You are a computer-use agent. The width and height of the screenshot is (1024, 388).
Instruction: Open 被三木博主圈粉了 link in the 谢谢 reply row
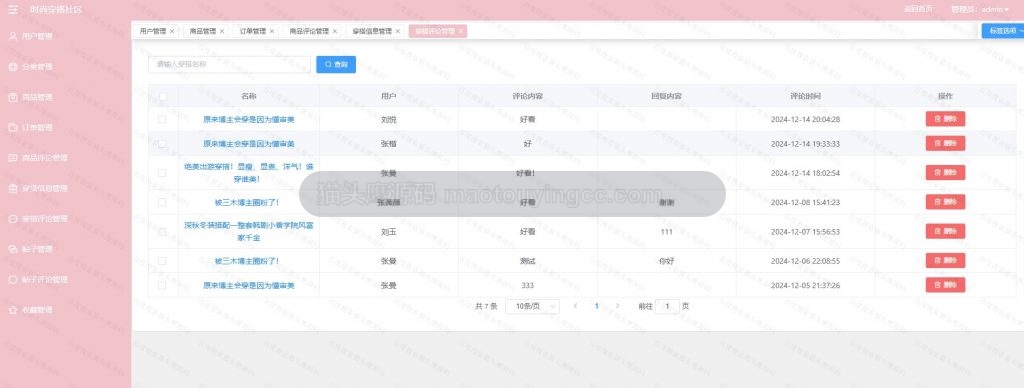click(x=247, y=202)
